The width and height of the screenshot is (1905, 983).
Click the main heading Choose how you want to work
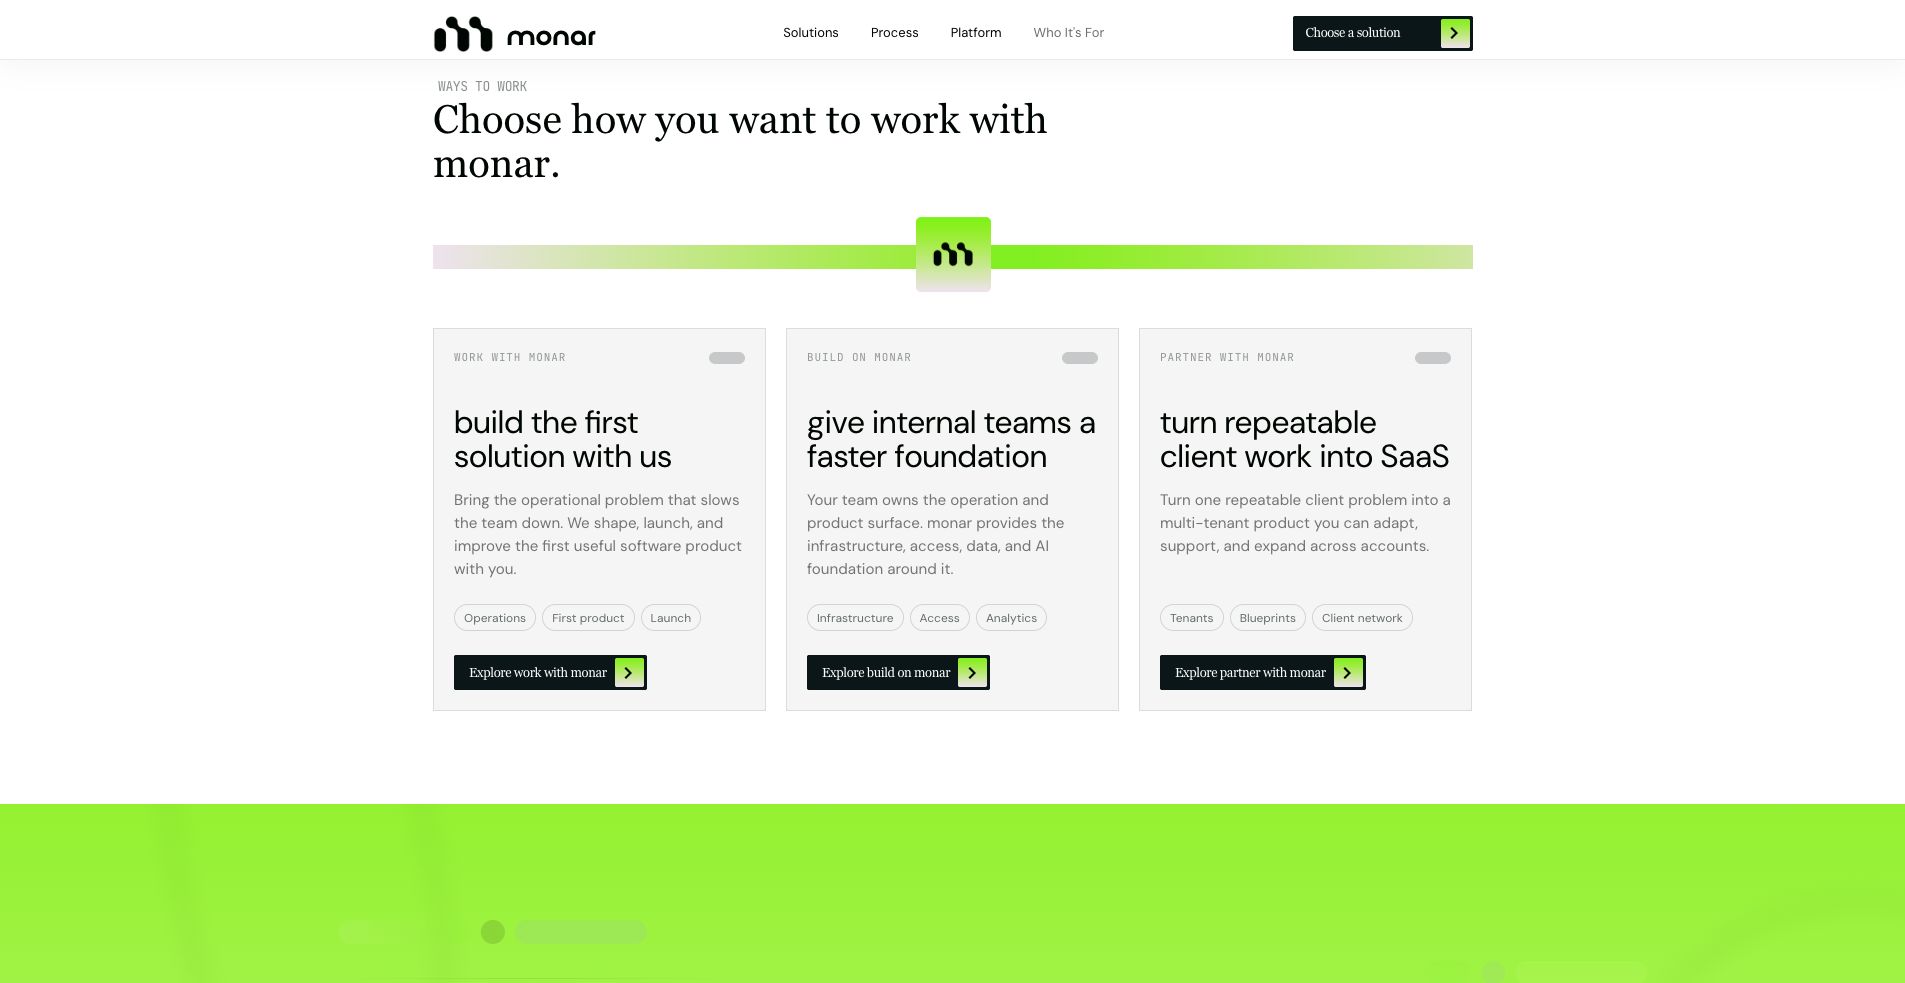pyautogui.click(x=740, y=142)
